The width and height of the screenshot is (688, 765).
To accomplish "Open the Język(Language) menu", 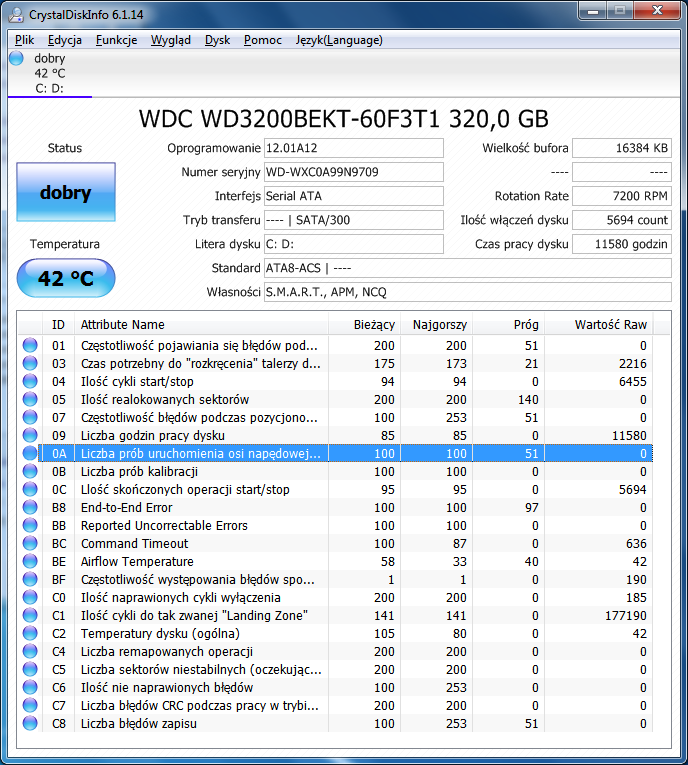I will pos(339,40).
